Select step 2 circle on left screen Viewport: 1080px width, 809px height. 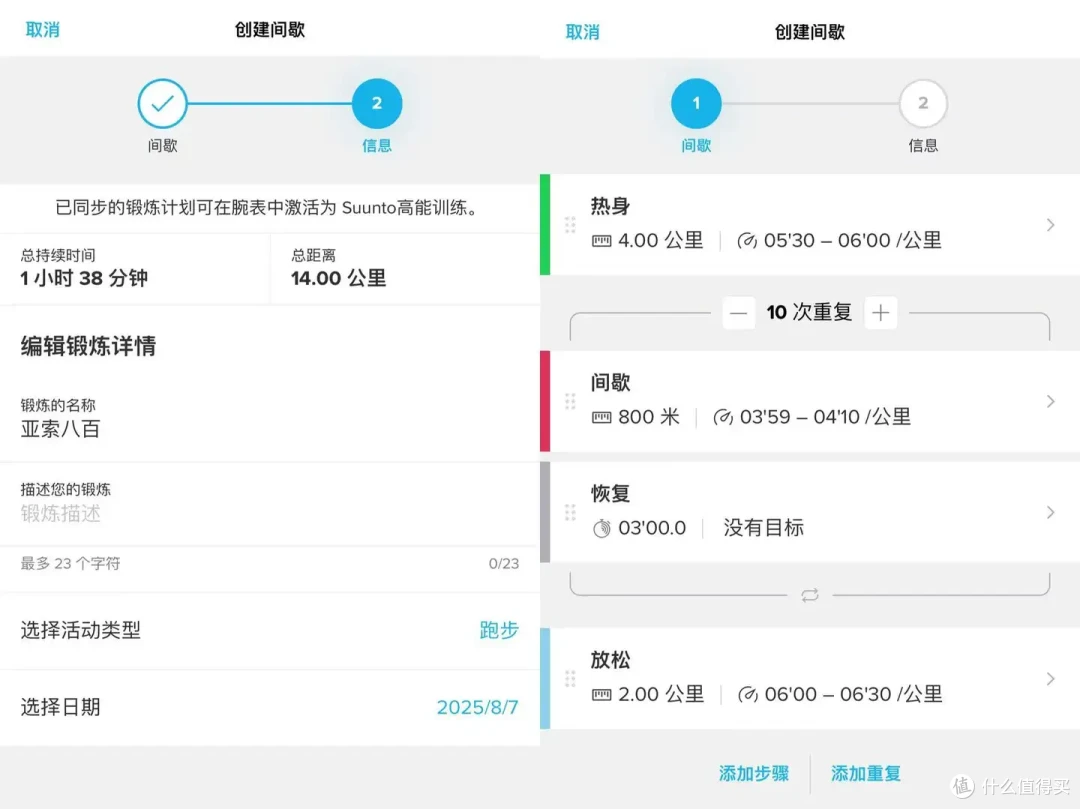click(377, 103)
